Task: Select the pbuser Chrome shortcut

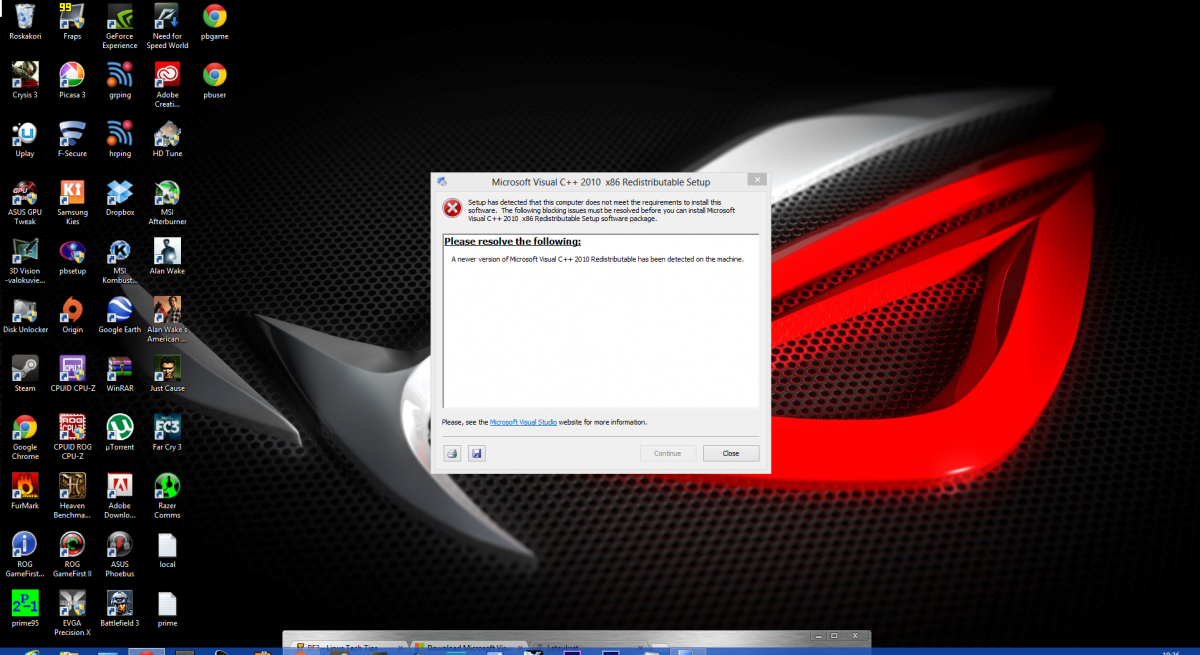Action: [x=215, y=81]
